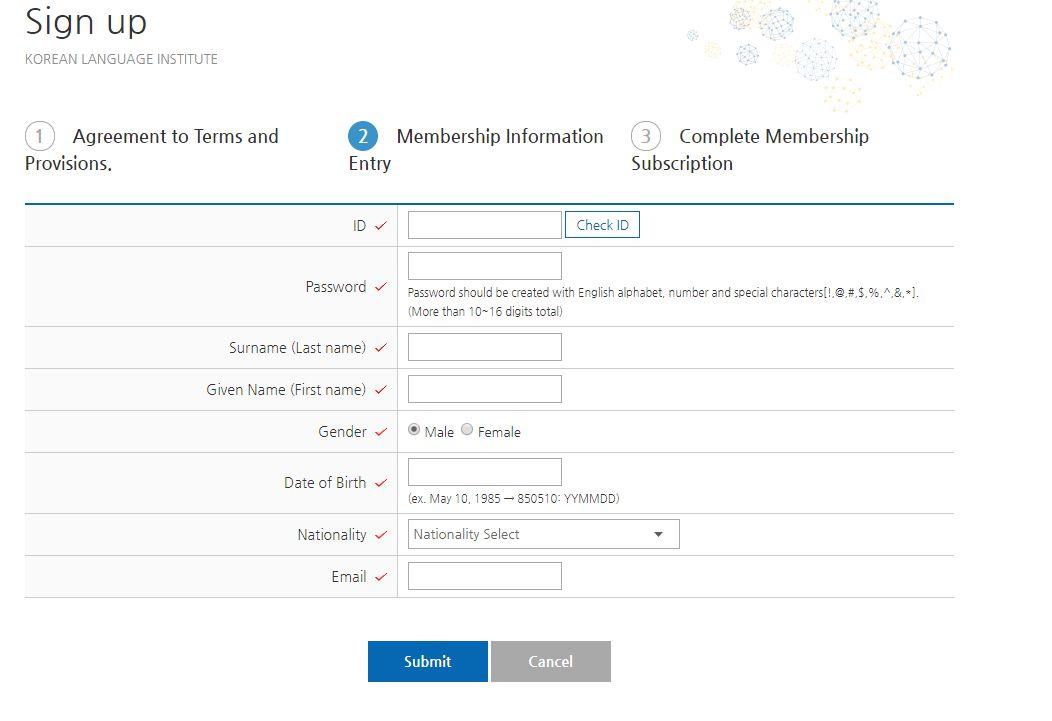Click into the Password field
The width and height of the screenshot is (1052, 721).
click(484, 266)
